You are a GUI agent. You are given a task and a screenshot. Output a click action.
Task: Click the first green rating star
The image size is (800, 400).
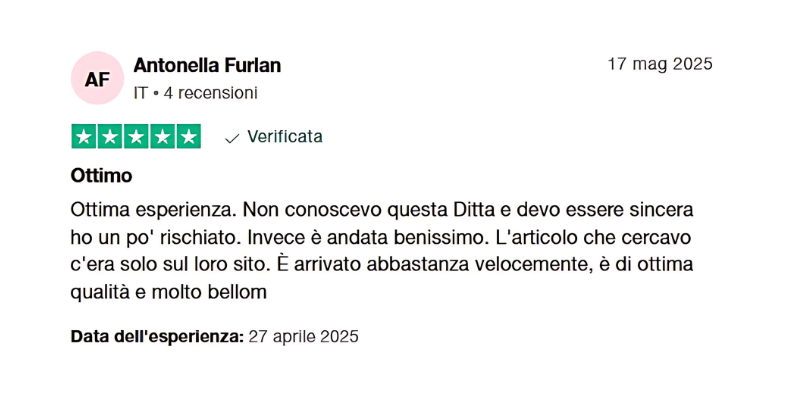tap(84, 136)
